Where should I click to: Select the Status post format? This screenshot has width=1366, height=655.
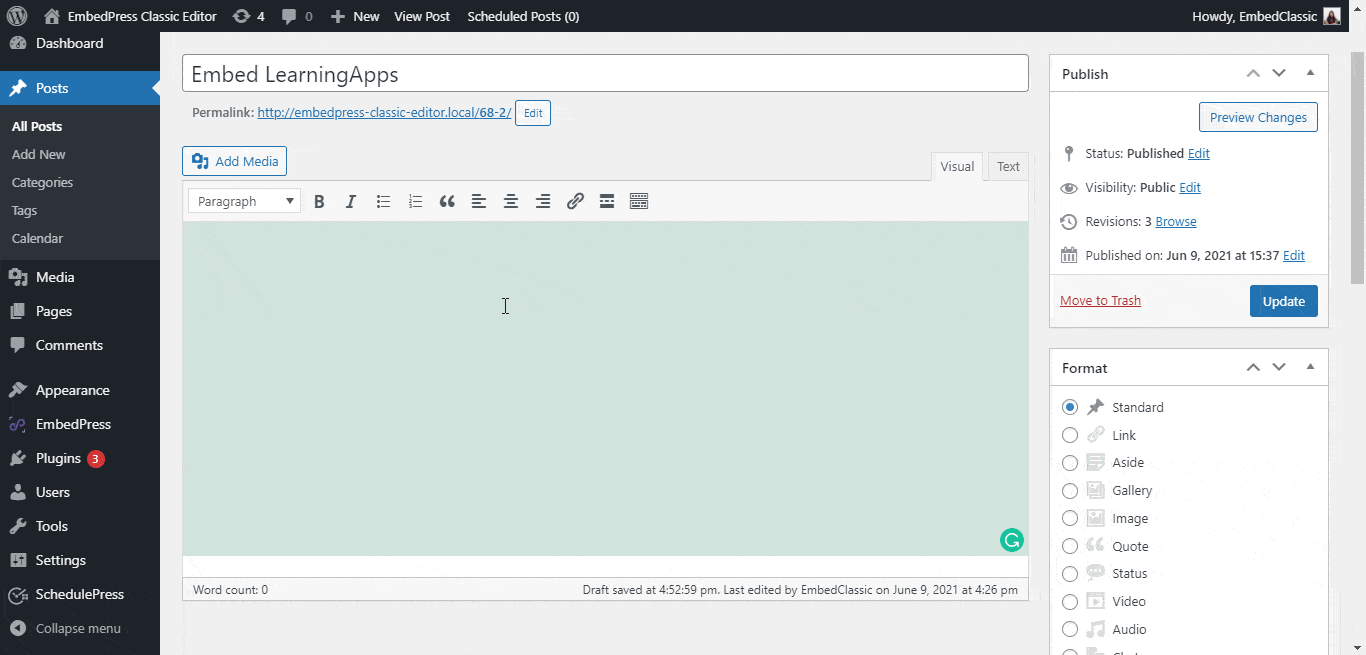1070,574
